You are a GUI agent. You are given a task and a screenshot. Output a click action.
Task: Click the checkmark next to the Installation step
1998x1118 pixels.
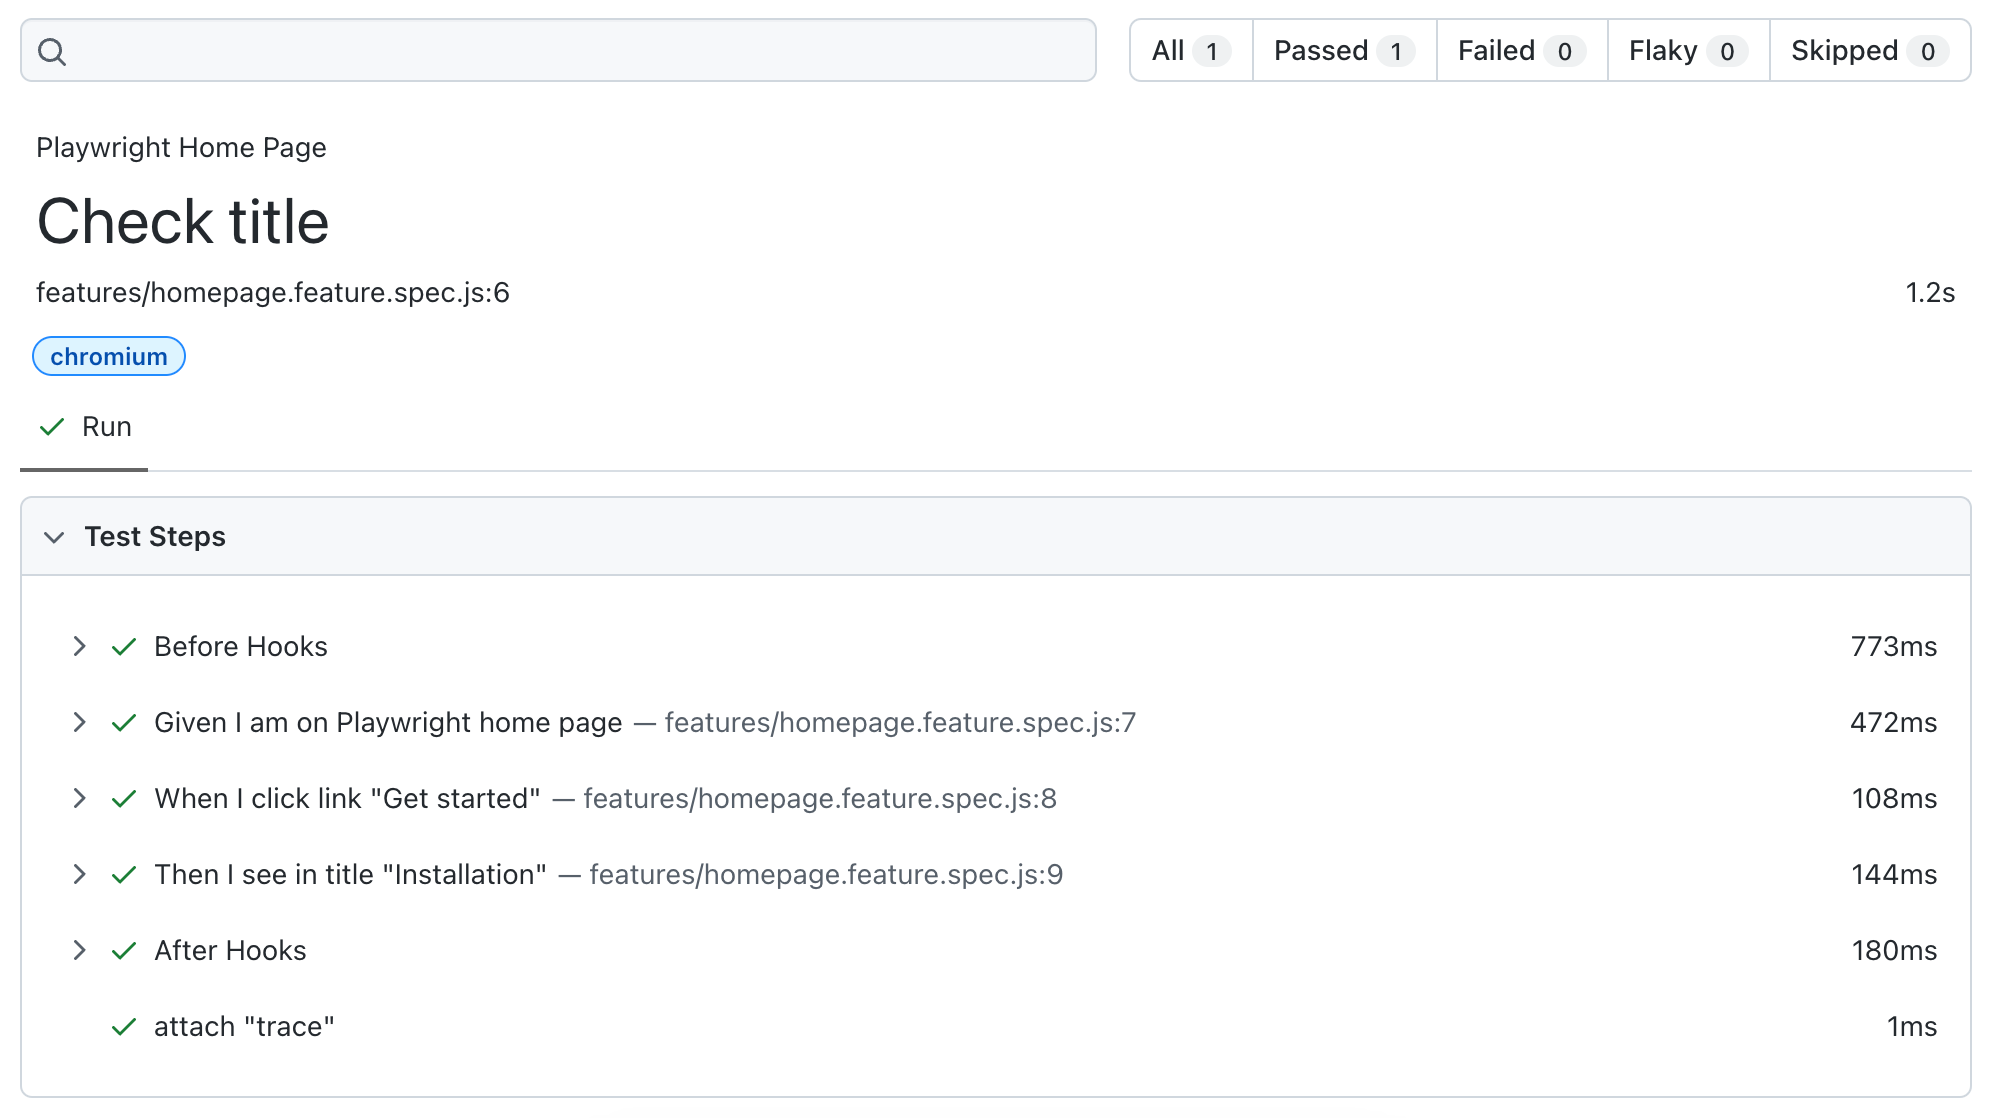pos(124,874)
